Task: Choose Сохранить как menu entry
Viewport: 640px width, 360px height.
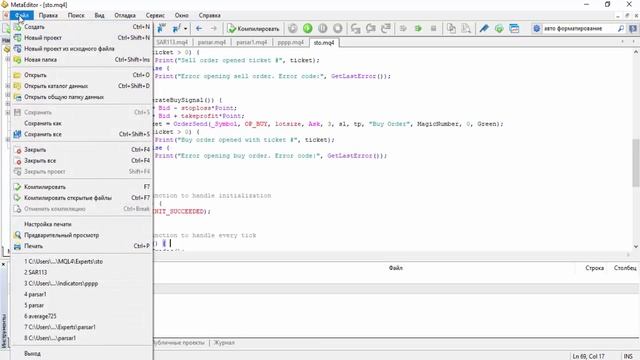Action: pyautogui.click(x=82, y=124)
